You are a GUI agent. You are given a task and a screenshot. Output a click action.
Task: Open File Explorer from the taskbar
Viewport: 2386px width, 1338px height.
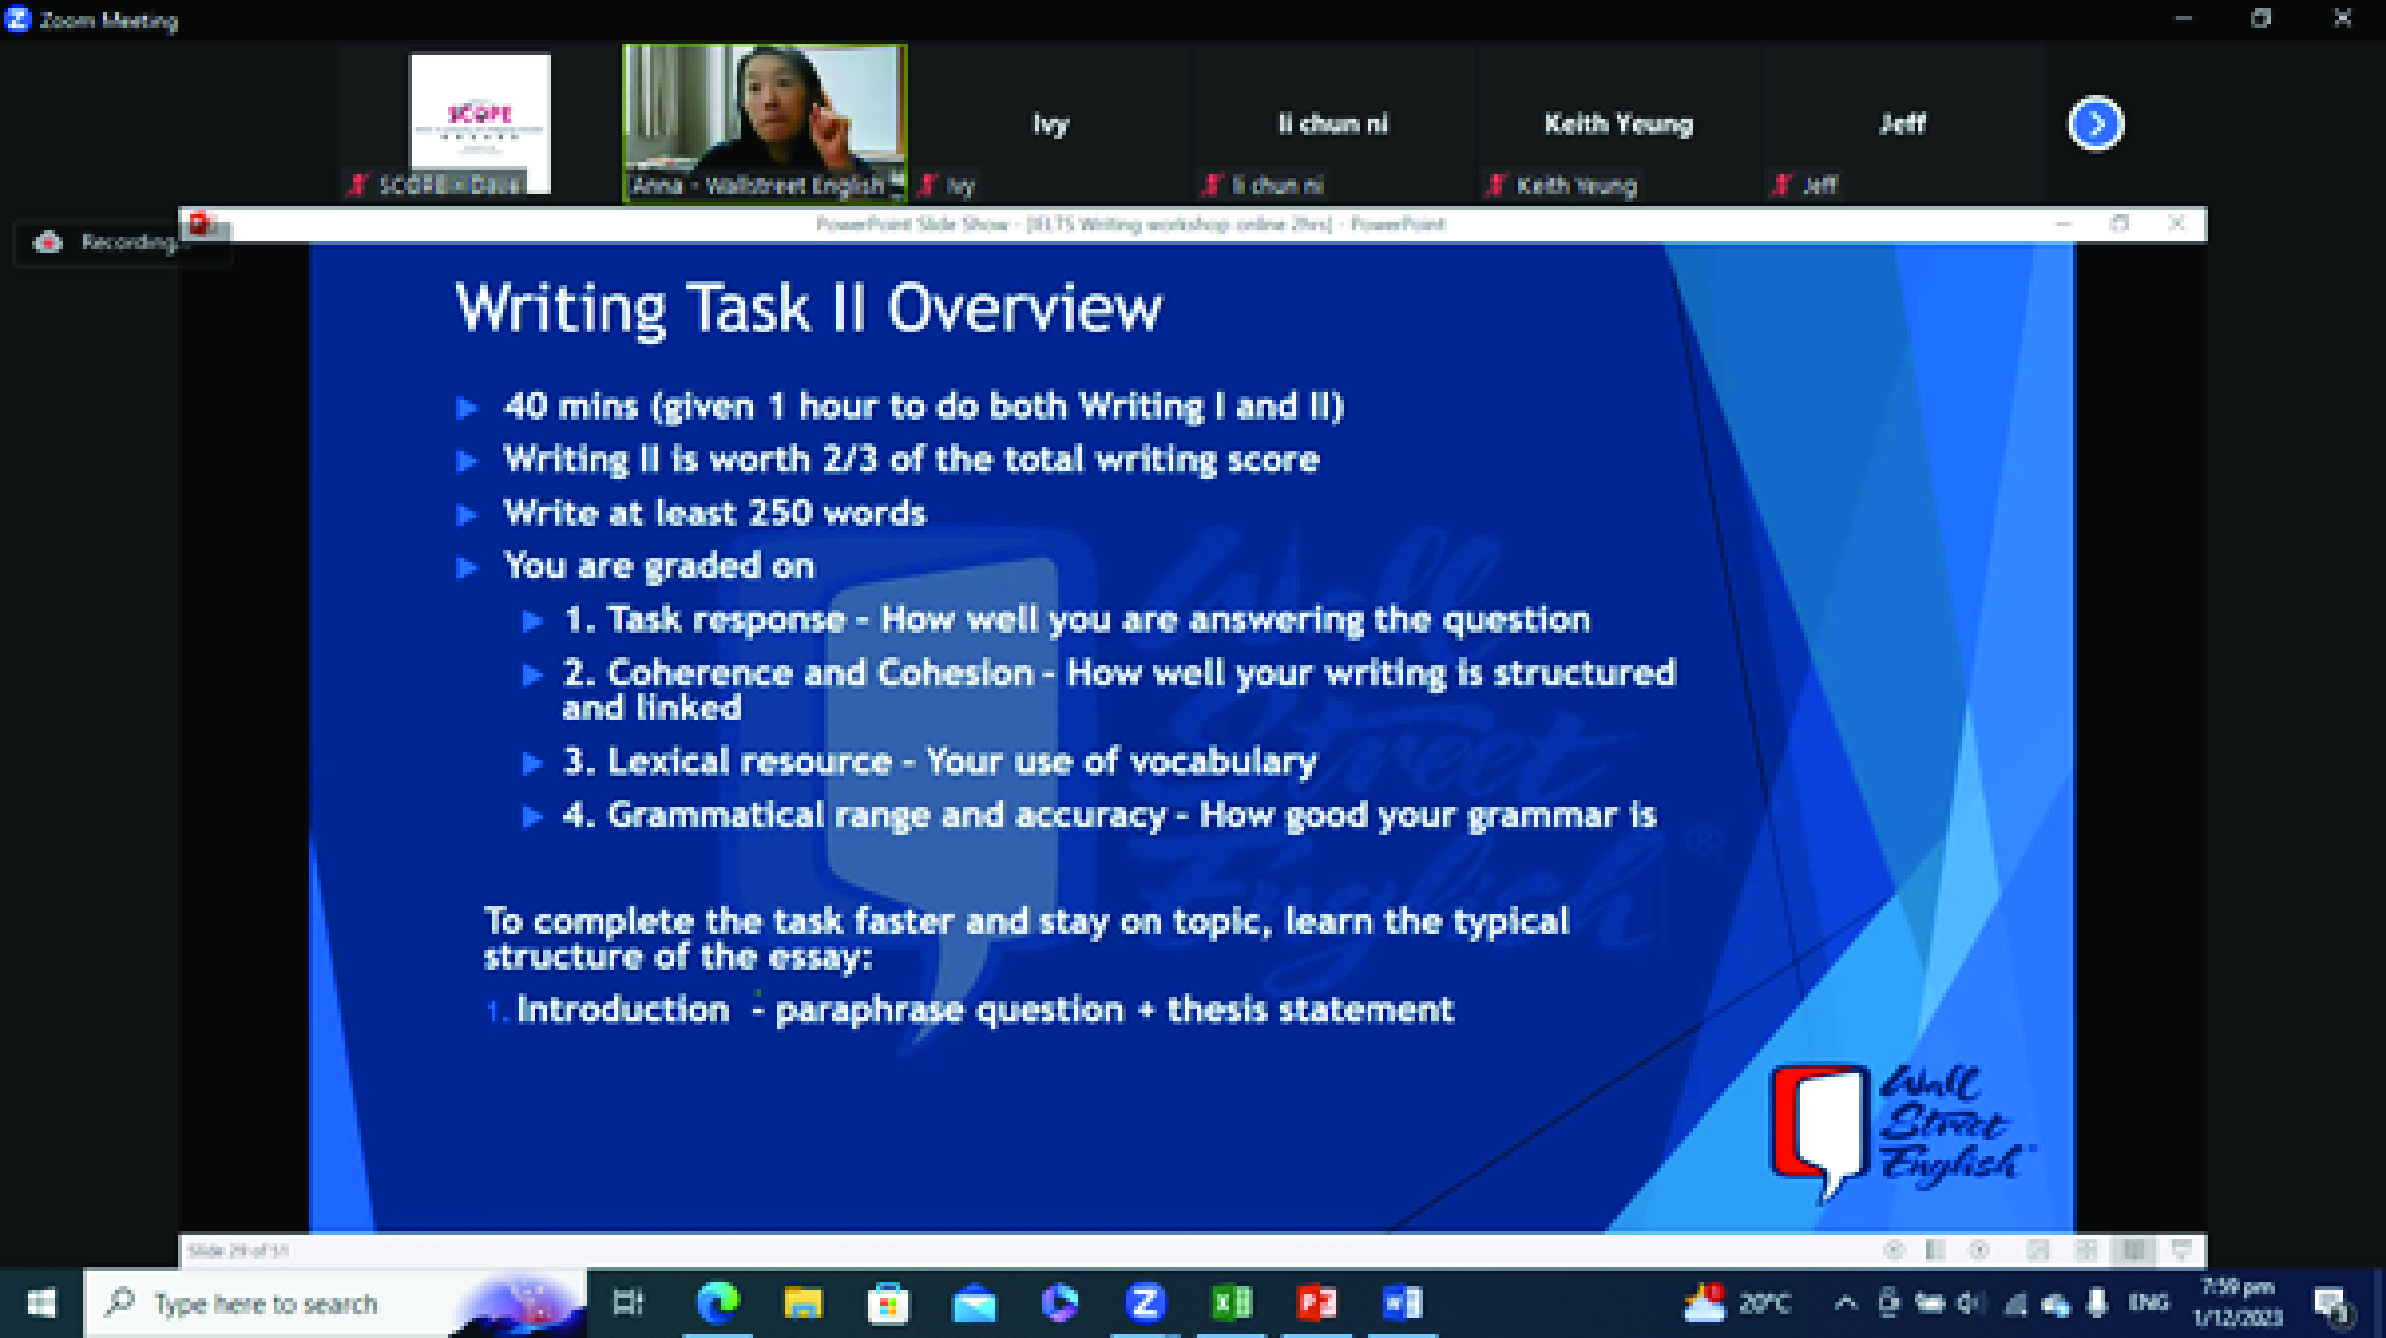point(803,1302)
